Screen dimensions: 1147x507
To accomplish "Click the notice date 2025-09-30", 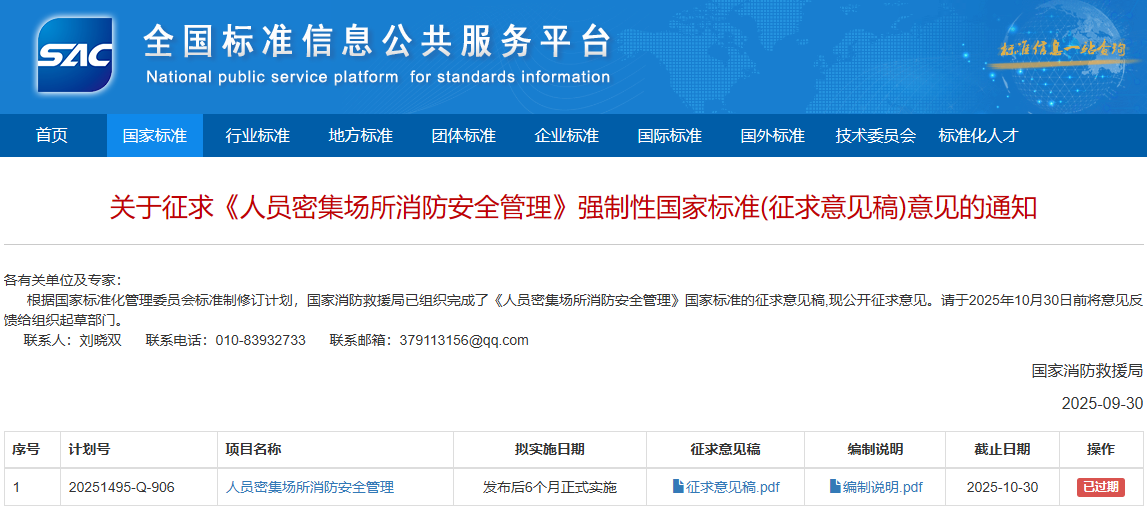I will pyautogui.click(x=1102, y=403).
